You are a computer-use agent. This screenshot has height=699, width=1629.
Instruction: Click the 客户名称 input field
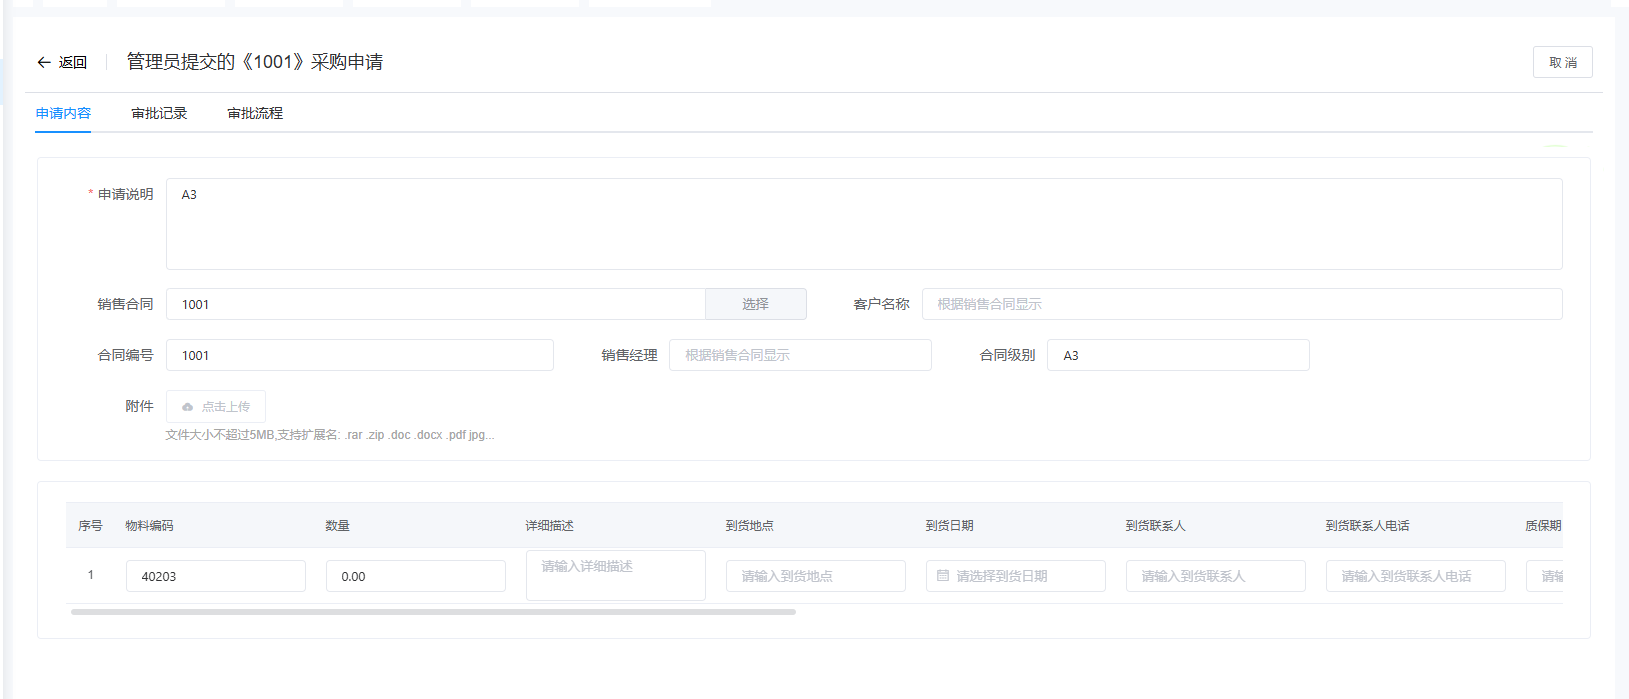click(x=1241, y=304)
